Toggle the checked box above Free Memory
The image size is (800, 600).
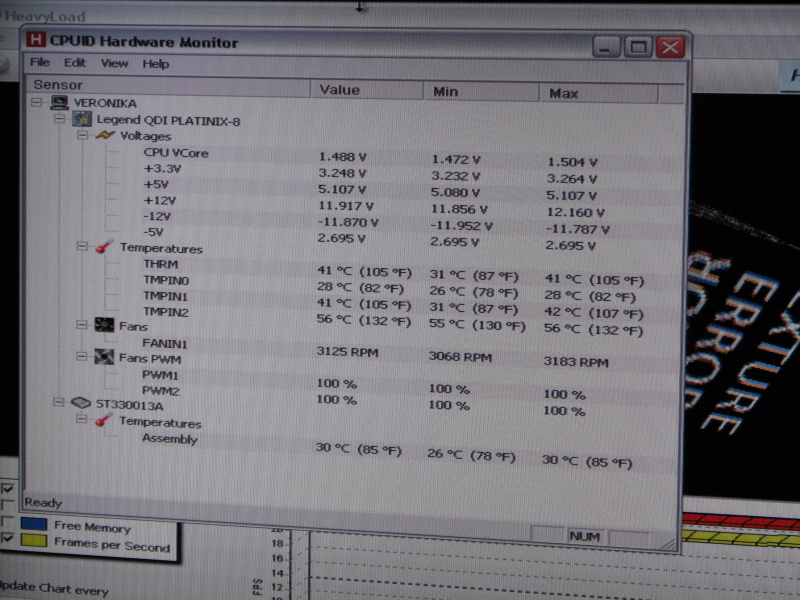(x=7, y=489)
